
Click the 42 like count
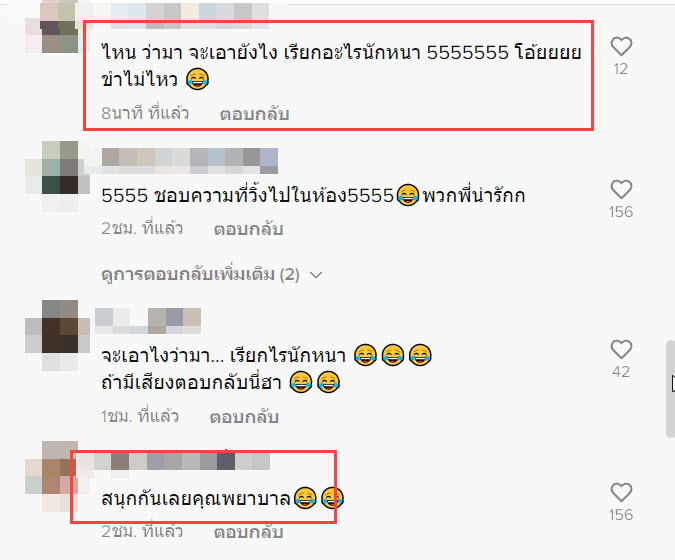coord(621,372)
